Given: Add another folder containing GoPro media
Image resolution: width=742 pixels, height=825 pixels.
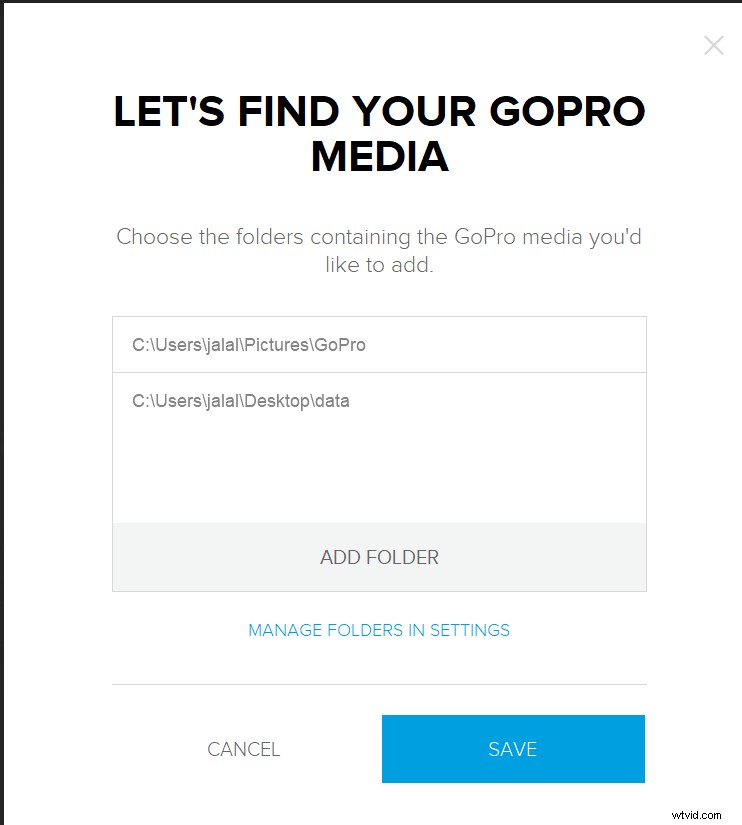Looking at the screenshot, I should (x=379, y=557).
